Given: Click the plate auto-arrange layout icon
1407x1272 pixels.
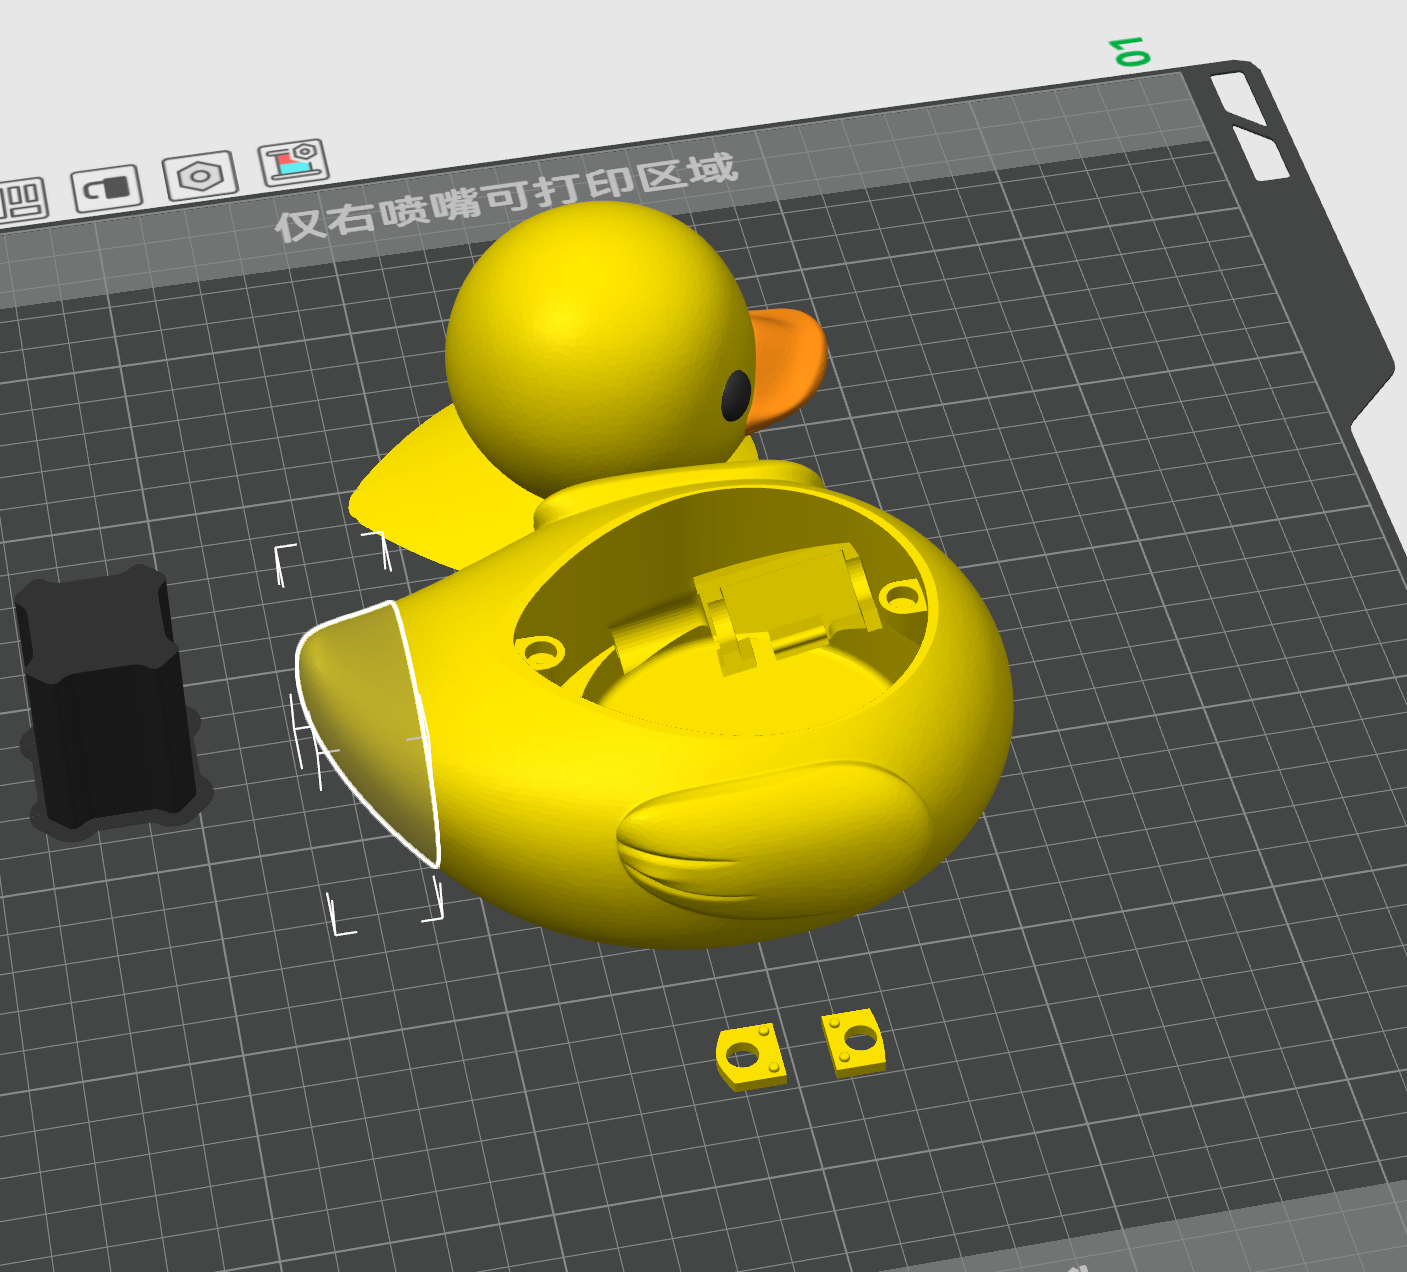Looking at the screenshot, I should [x=22, y=200].
